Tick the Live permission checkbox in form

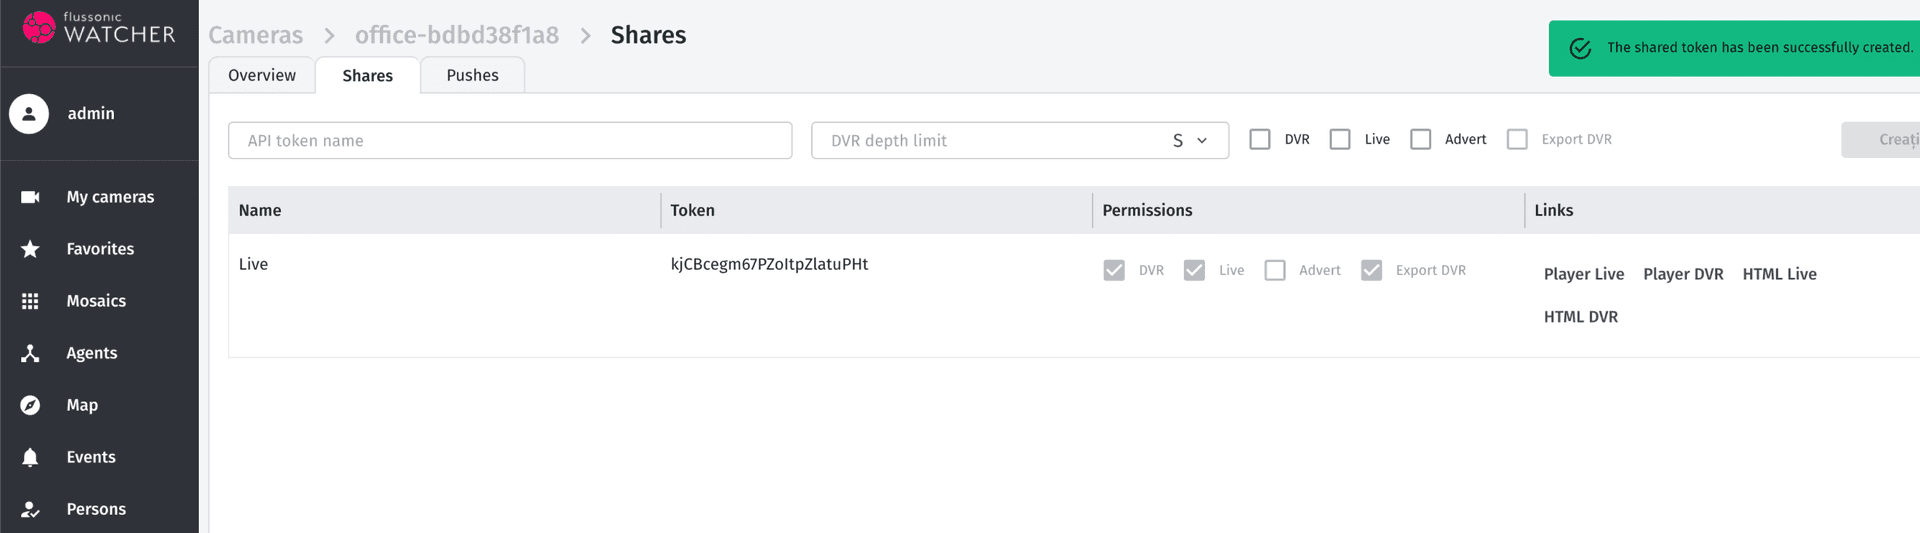(1340, 140)
